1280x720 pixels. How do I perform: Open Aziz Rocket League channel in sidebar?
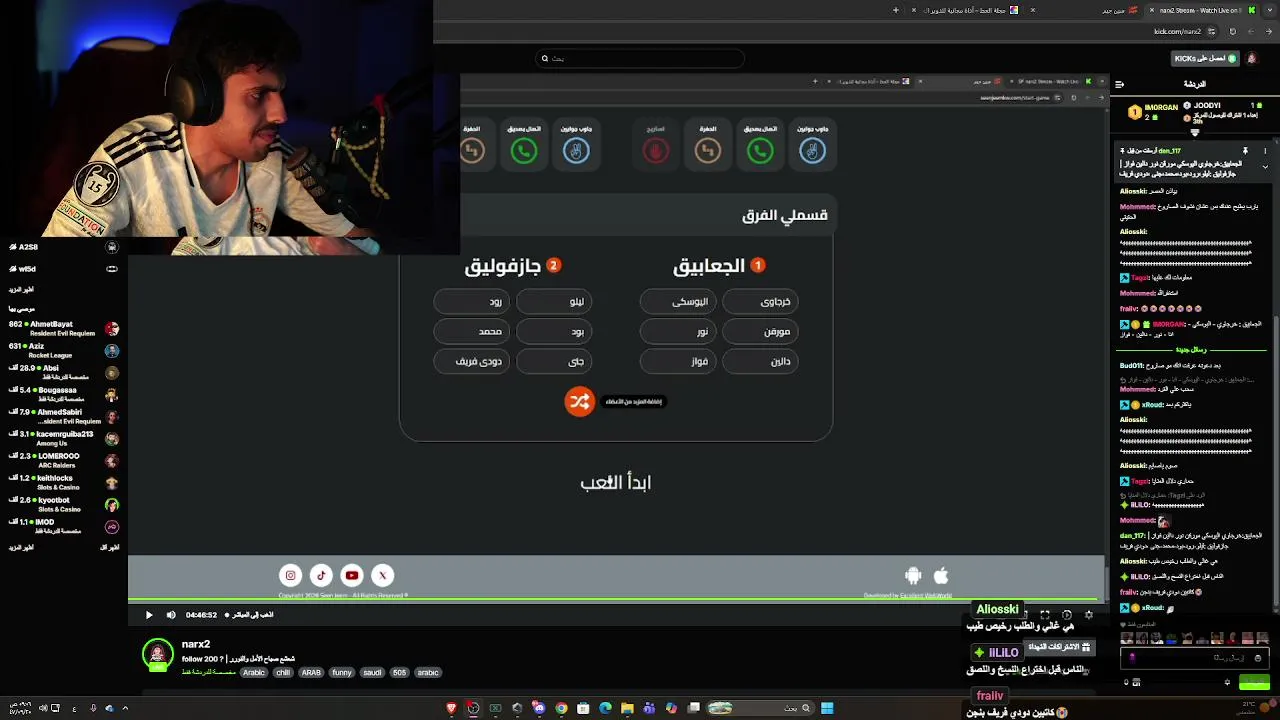tap(64, 351)
